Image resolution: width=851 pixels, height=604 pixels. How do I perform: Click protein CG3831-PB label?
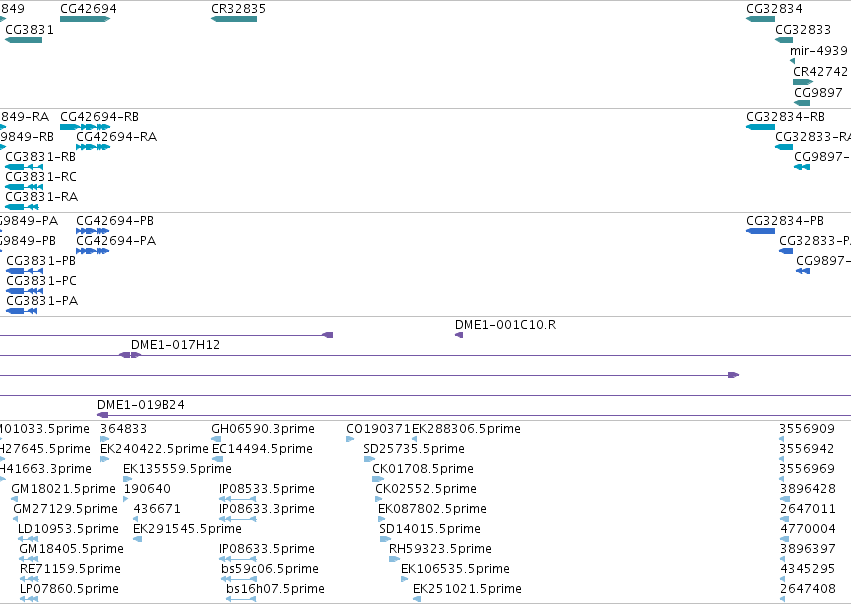click(x=41, y=261)
